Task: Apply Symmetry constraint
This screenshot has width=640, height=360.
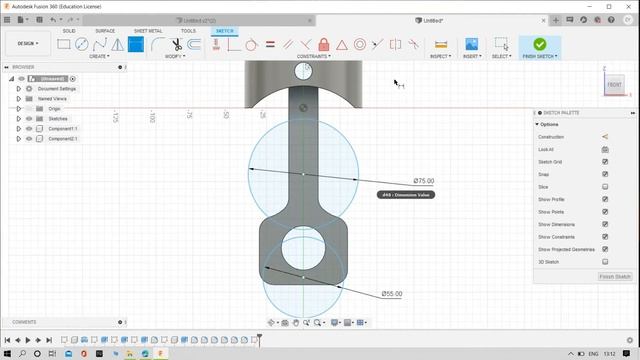Action: click(396, 44)
